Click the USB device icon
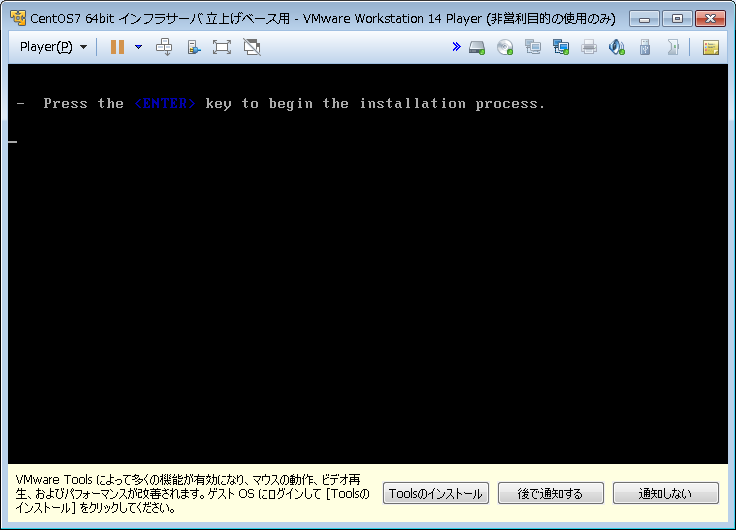The image size is (736, 530). 645,47
